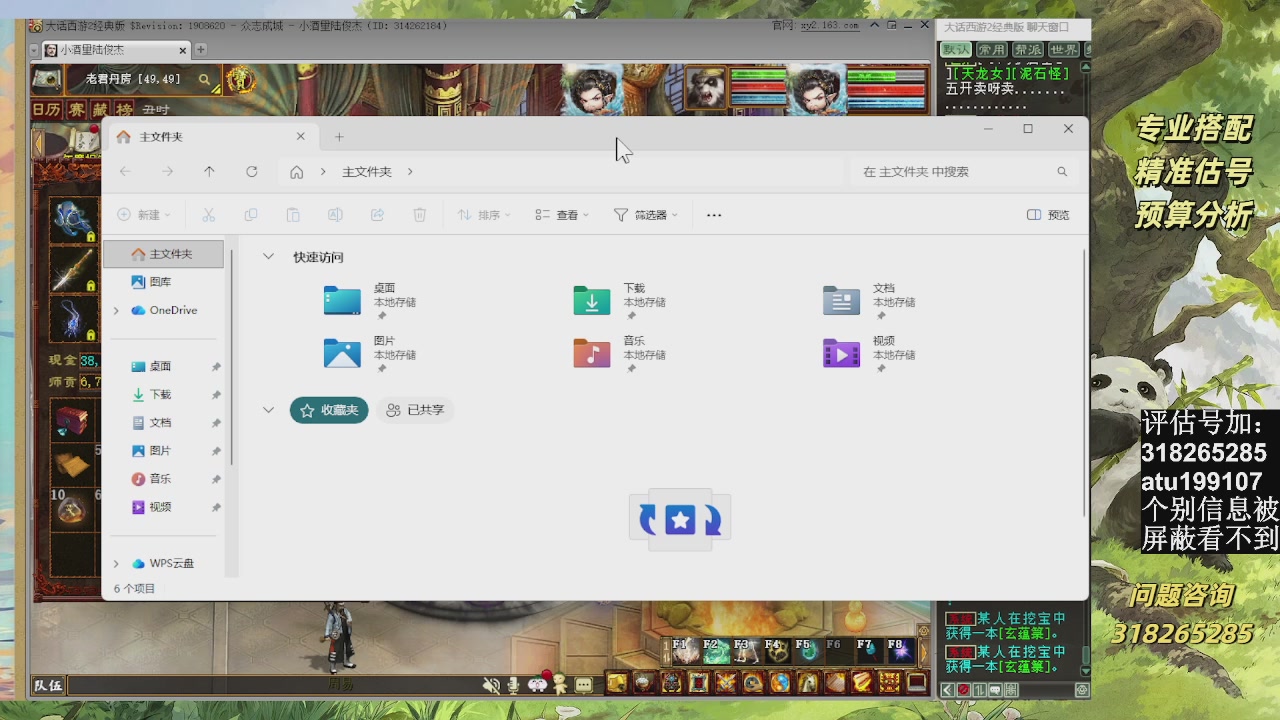Collapse the 快速访问 section chevron
This screenshot has width=1280, height=720.
click(x=268, y=256)
